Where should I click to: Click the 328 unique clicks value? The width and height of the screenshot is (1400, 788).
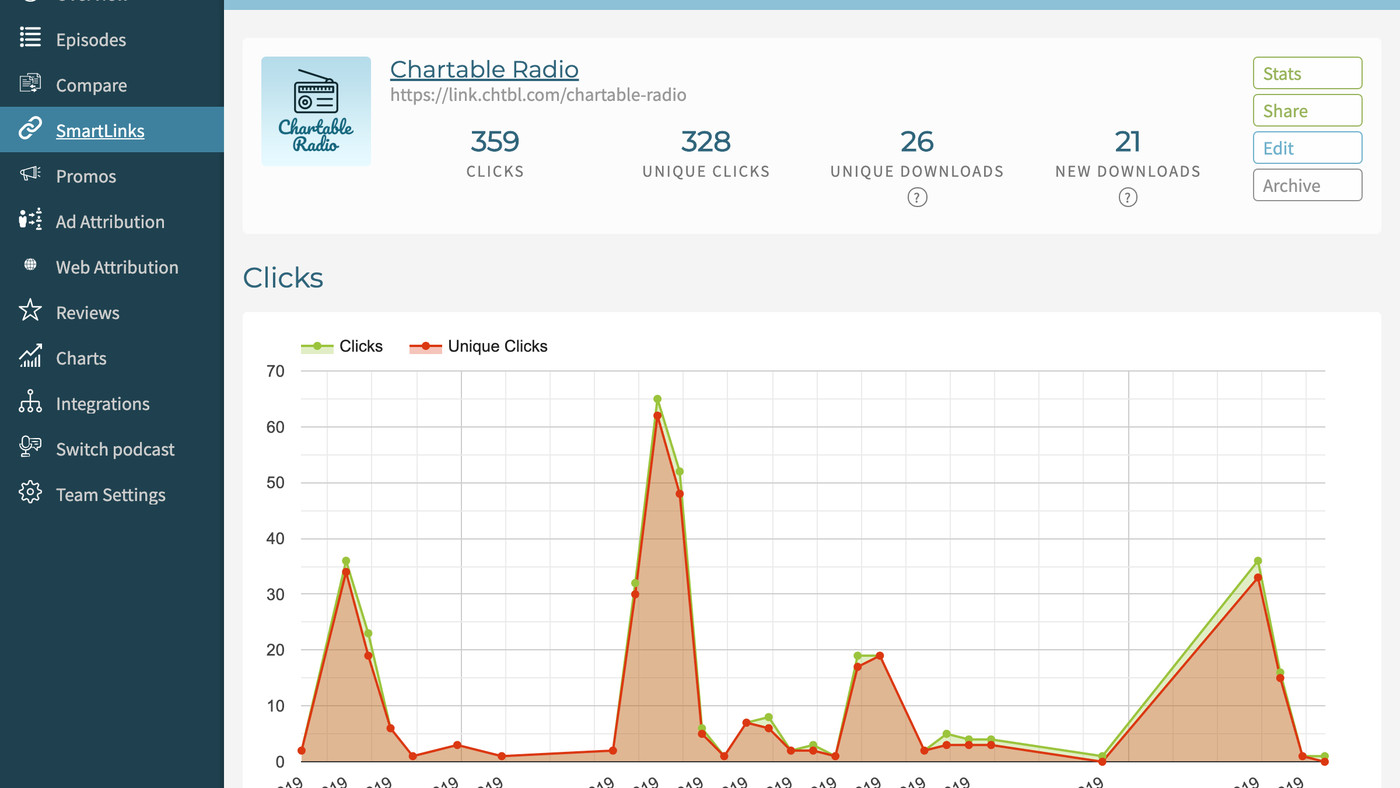706,141
